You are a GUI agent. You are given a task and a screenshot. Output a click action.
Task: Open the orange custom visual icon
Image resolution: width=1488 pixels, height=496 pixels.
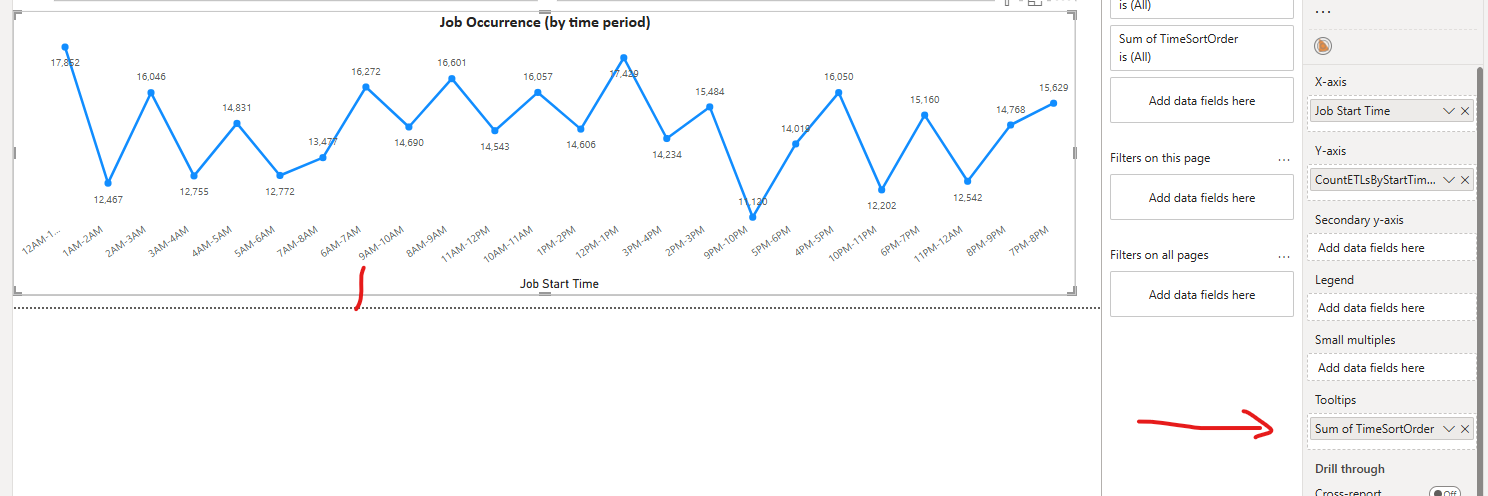(x=1323, y=46)
